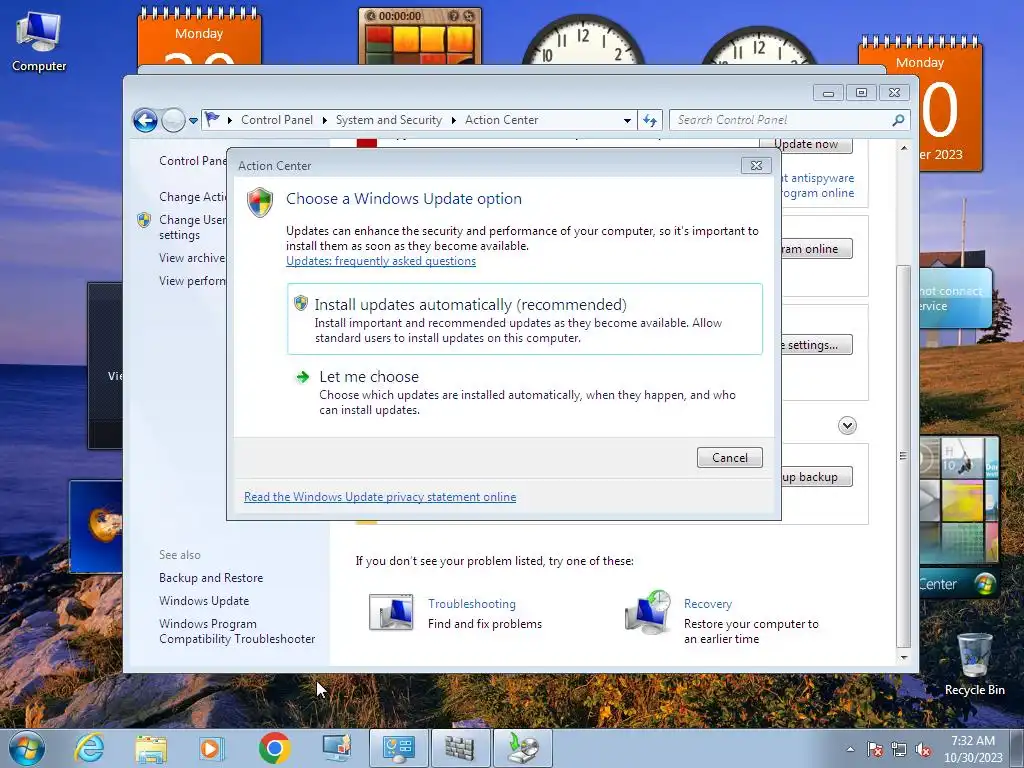1024x768 pixels.
Task: Click the Forward navigation arrow in Control Panel
Action: coord(173,120)
